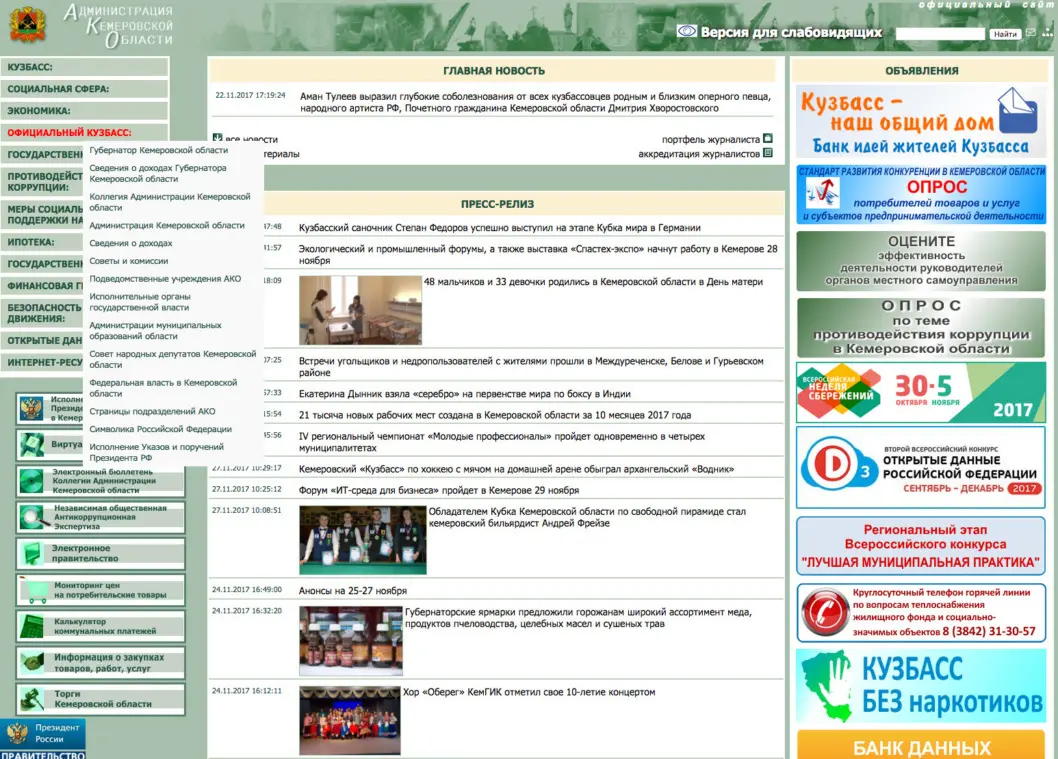Open main news about Аман Тулеев condolences
This screenshot has height=759, width=1058.
coord(536,102)
